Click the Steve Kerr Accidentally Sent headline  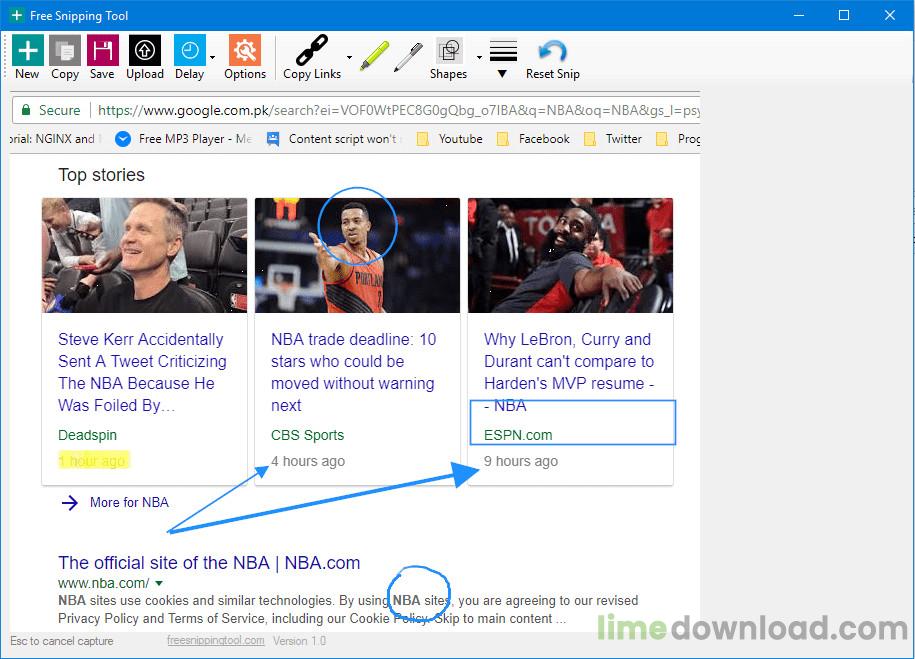[142, 372]
